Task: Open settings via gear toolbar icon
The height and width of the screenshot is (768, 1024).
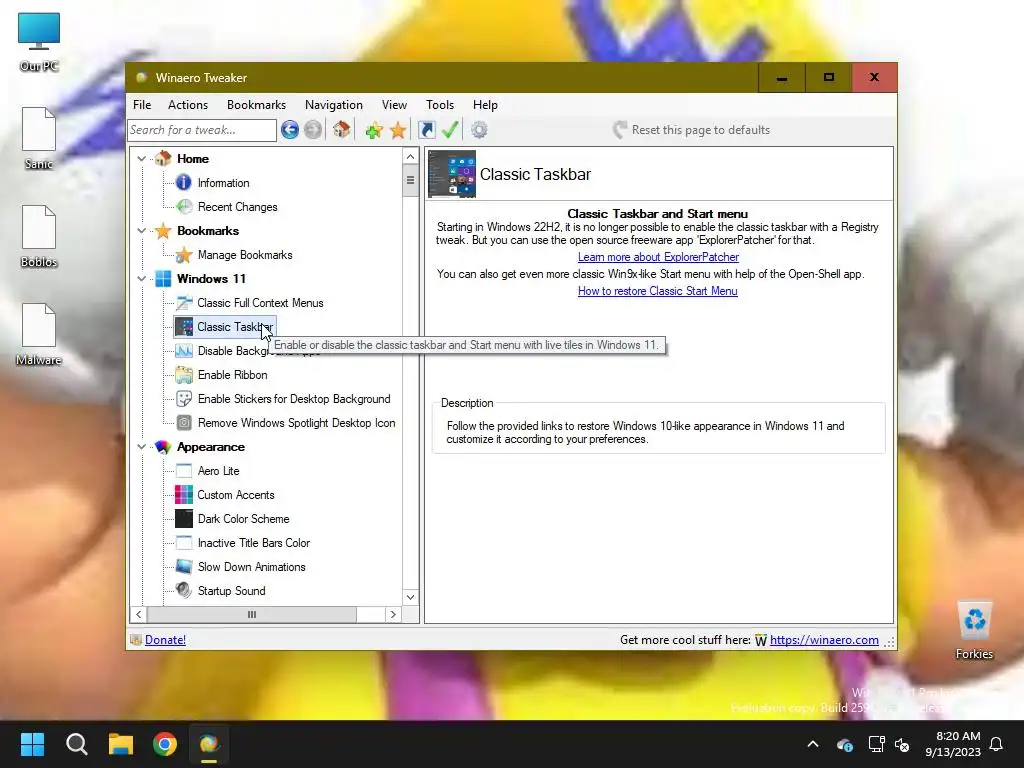Action: coord(479,130)
